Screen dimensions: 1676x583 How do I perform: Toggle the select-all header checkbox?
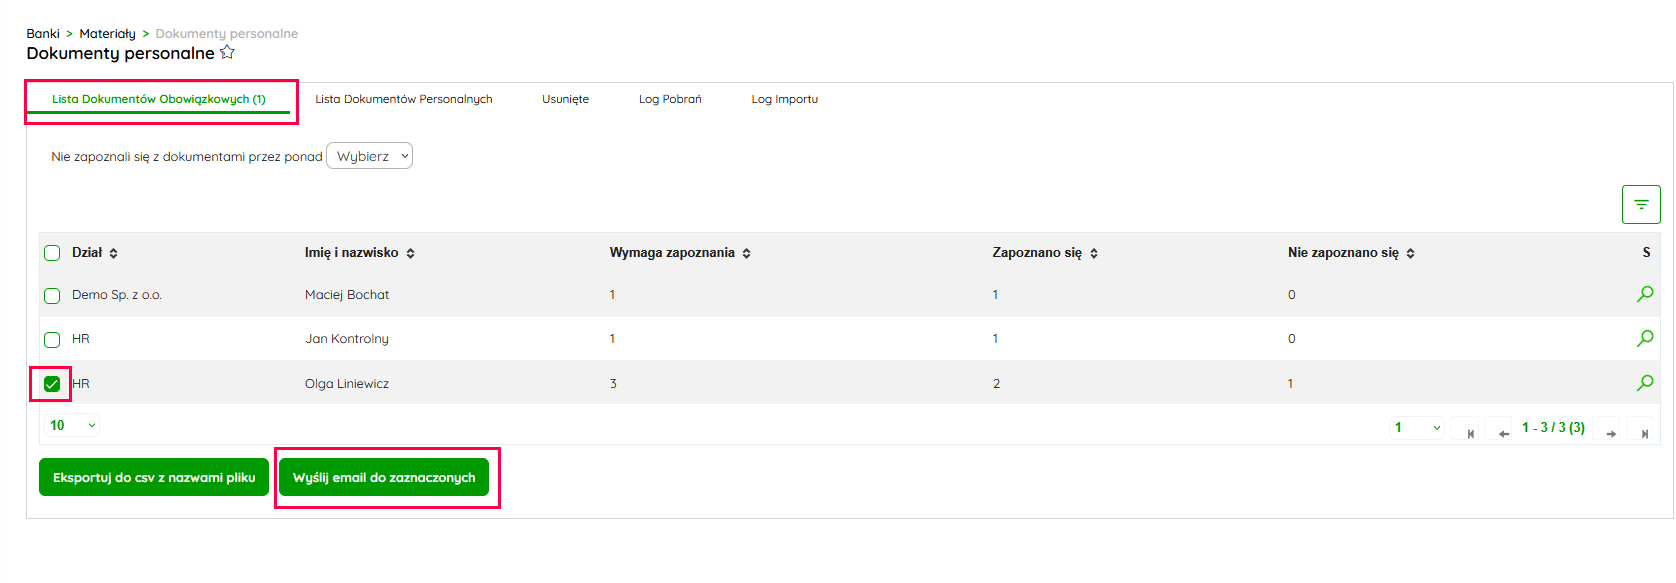click(x=52, y=253)
